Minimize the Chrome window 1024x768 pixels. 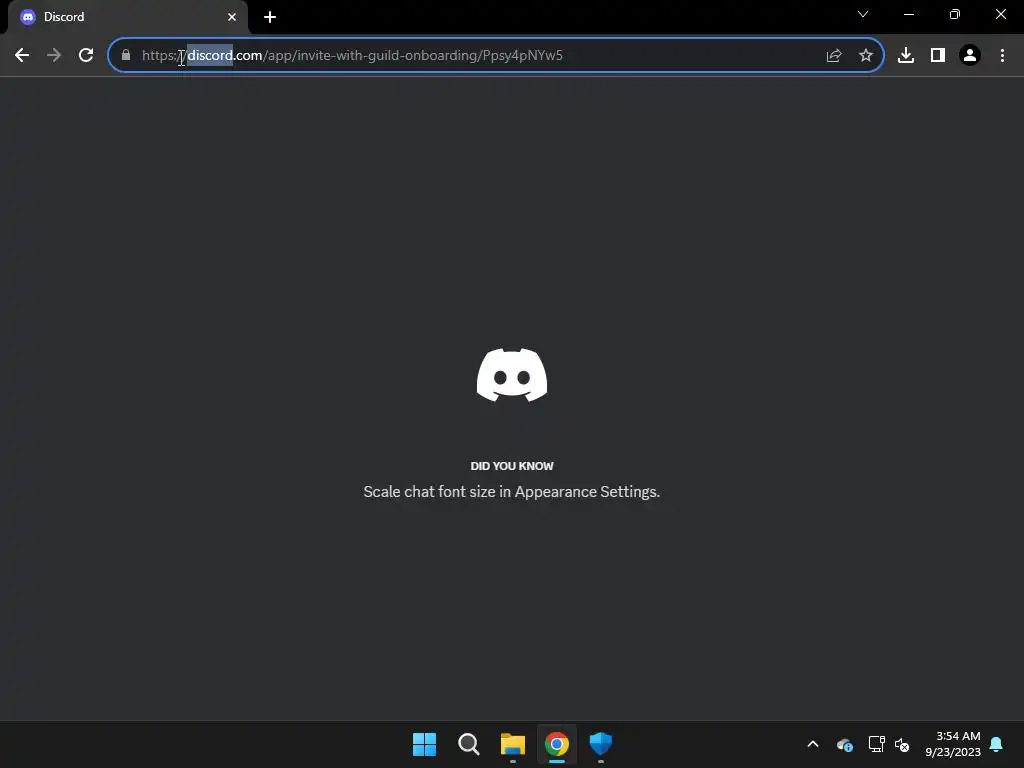pyautogui.click(x=908, y=14)
